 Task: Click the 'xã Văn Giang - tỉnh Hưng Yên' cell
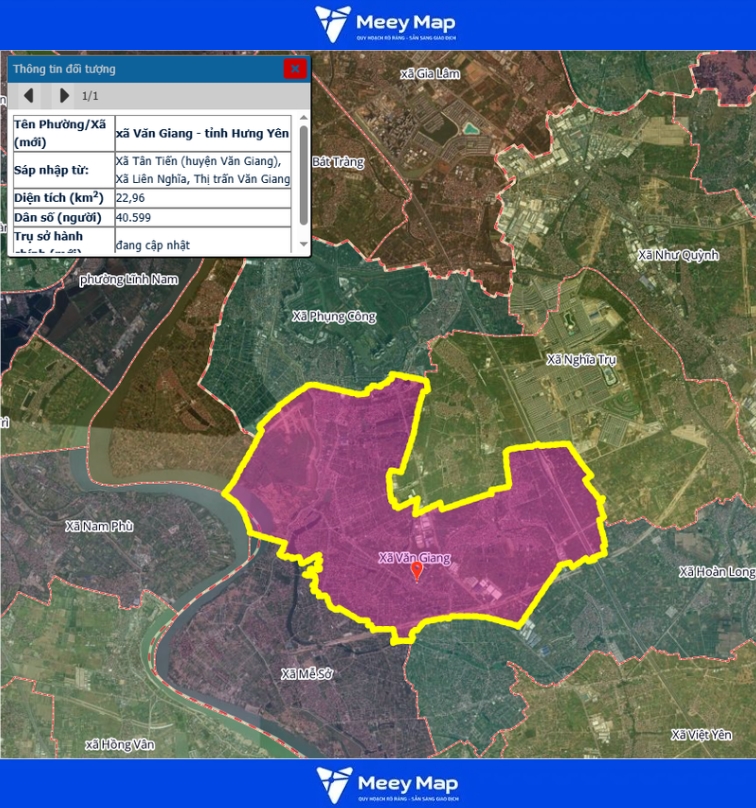(202, 133)
